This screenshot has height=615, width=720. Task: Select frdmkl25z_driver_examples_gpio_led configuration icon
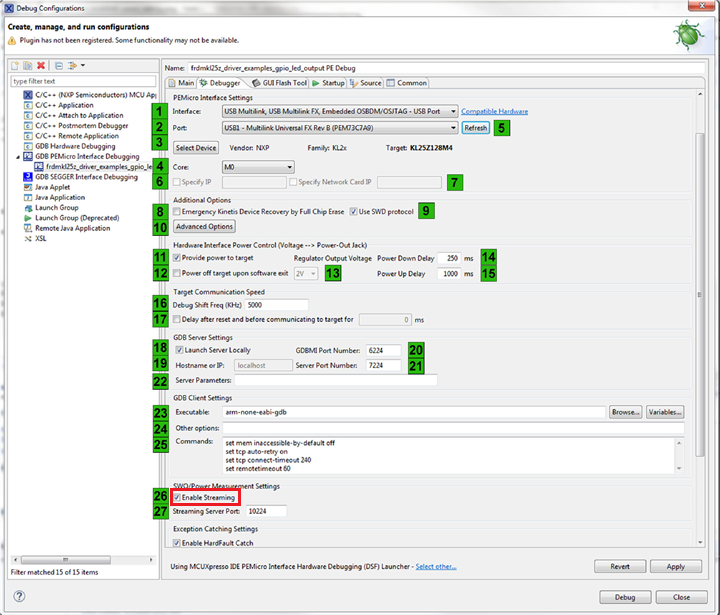point(39,167)
